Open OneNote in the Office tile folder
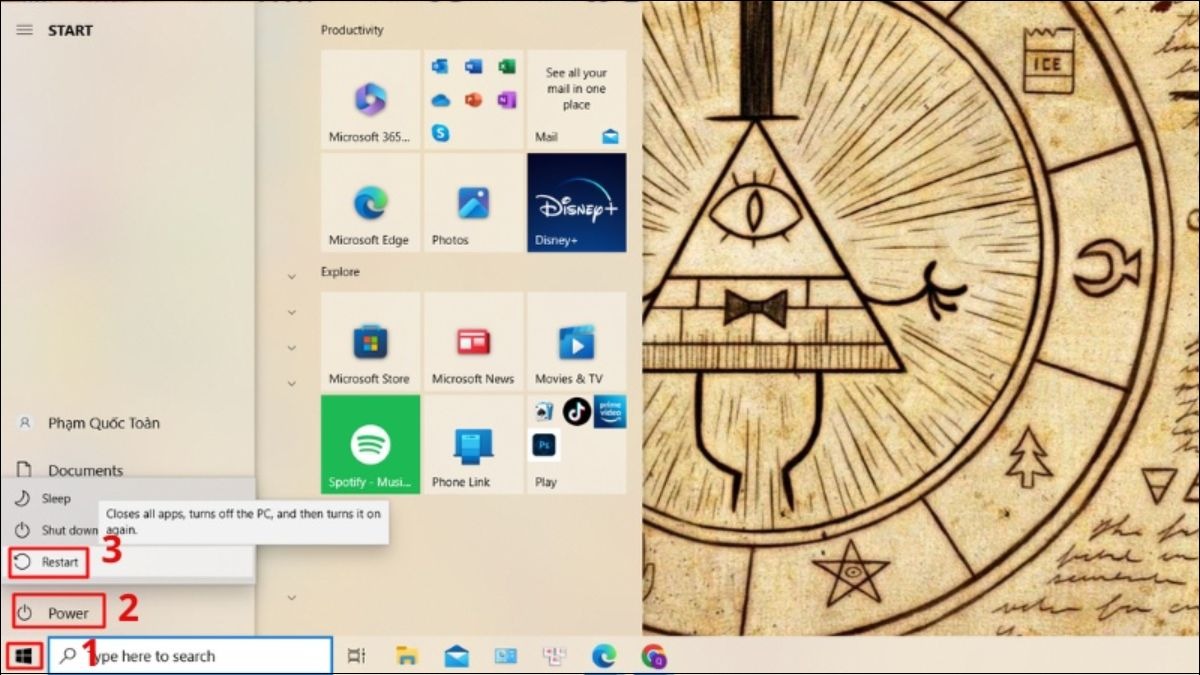This screenshot has width=1200, height=675. click(506, 100)
